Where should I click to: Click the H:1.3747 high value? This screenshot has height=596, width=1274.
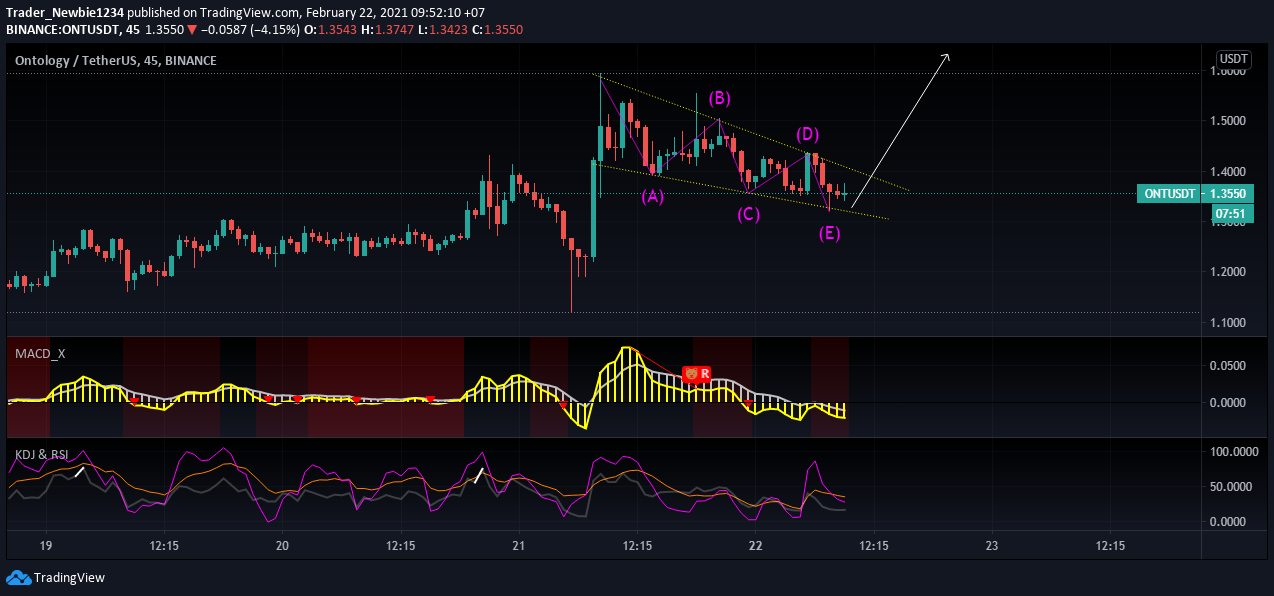(x=389, y=30)
